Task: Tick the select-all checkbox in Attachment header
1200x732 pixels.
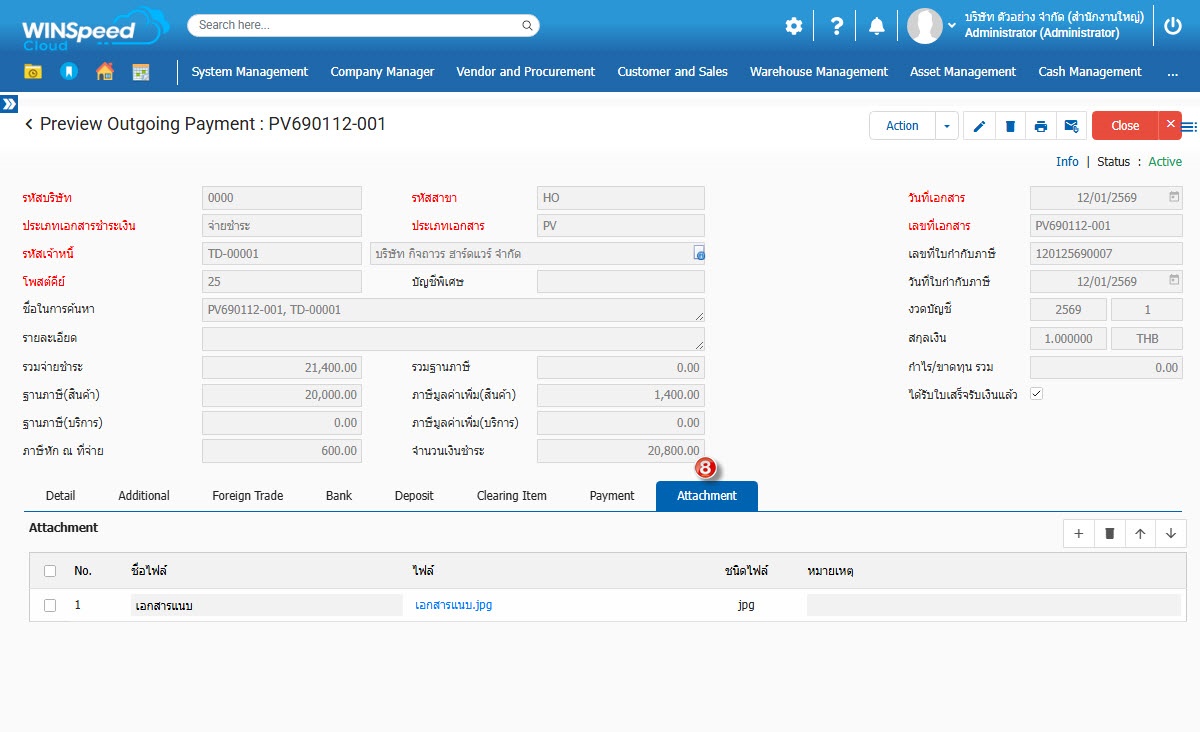Action: pyautogui.click(x=50, y=571)
